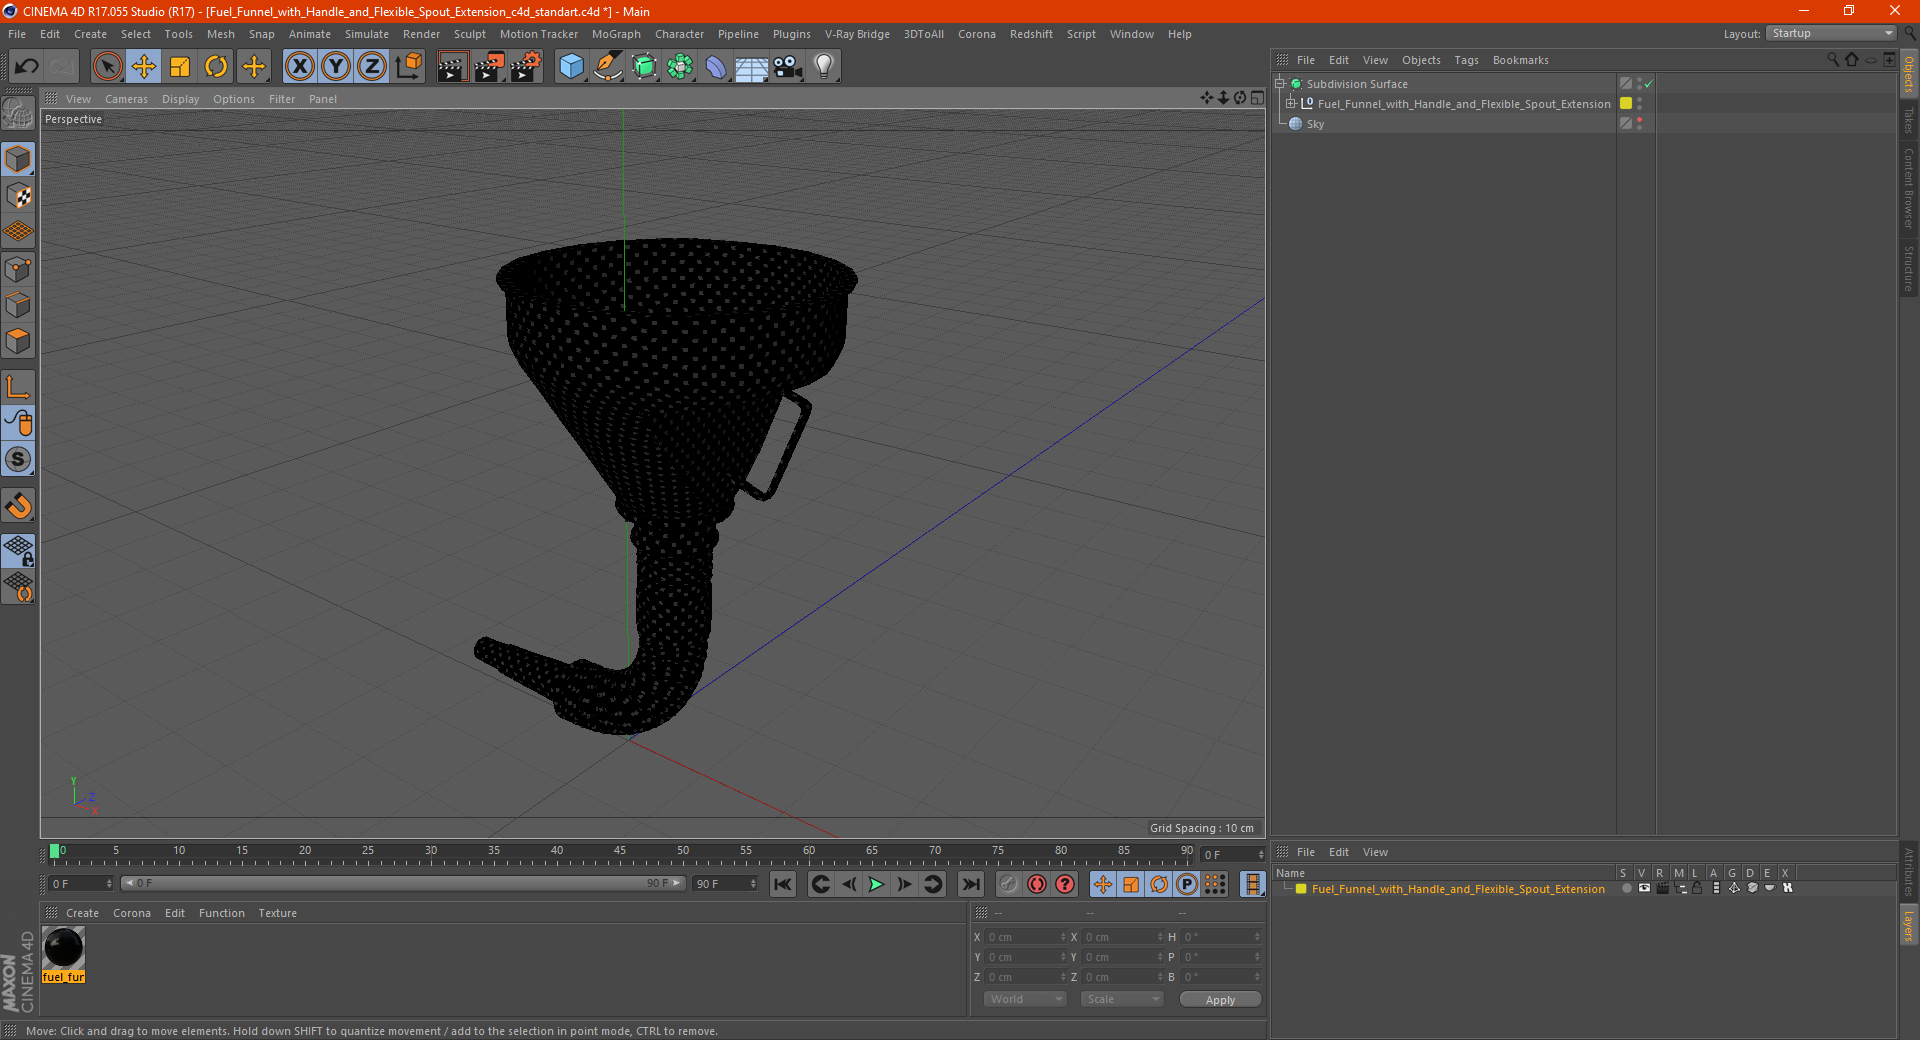The width and height of the screenshot is (1920, 1040).
Task: Click the magnet Workplane snapping icon
Action: pyautogui.click(x=18, y=506)
